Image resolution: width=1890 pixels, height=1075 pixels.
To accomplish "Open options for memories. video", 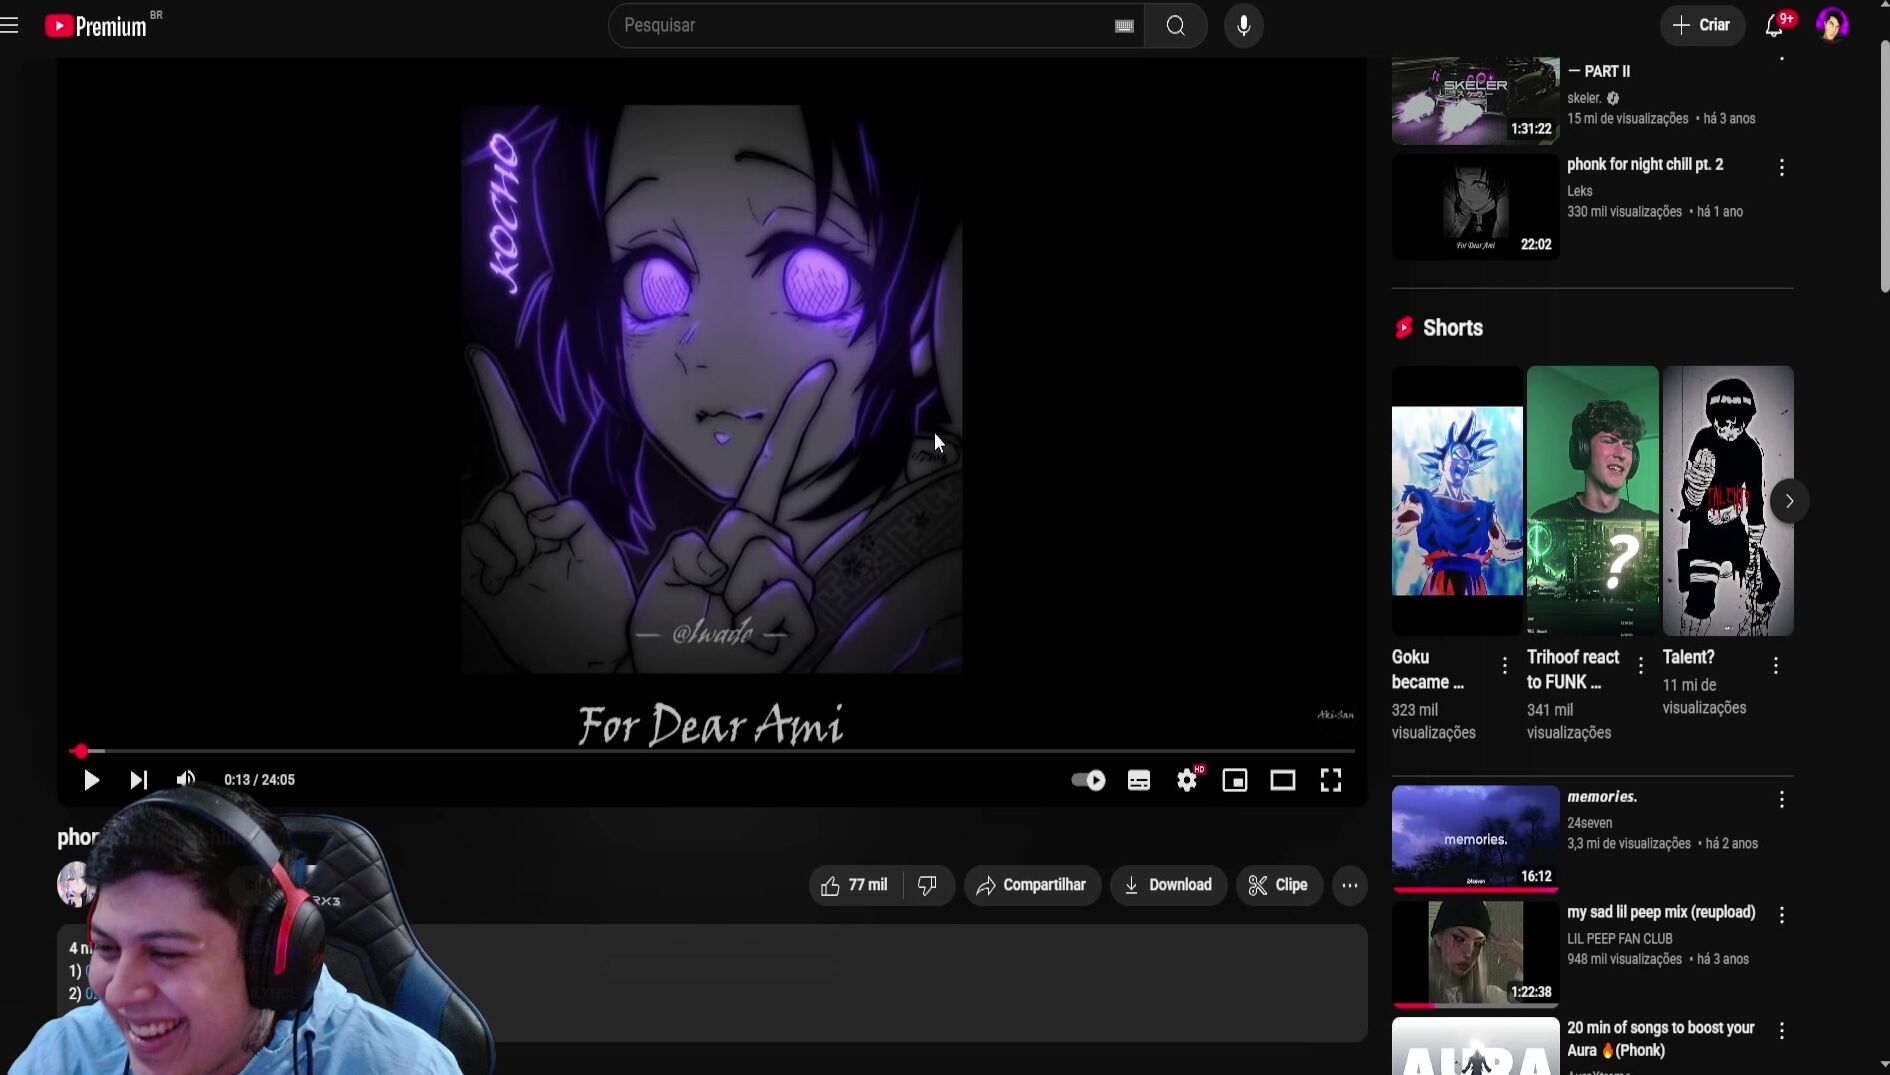I will click(x=1782, y=799).
